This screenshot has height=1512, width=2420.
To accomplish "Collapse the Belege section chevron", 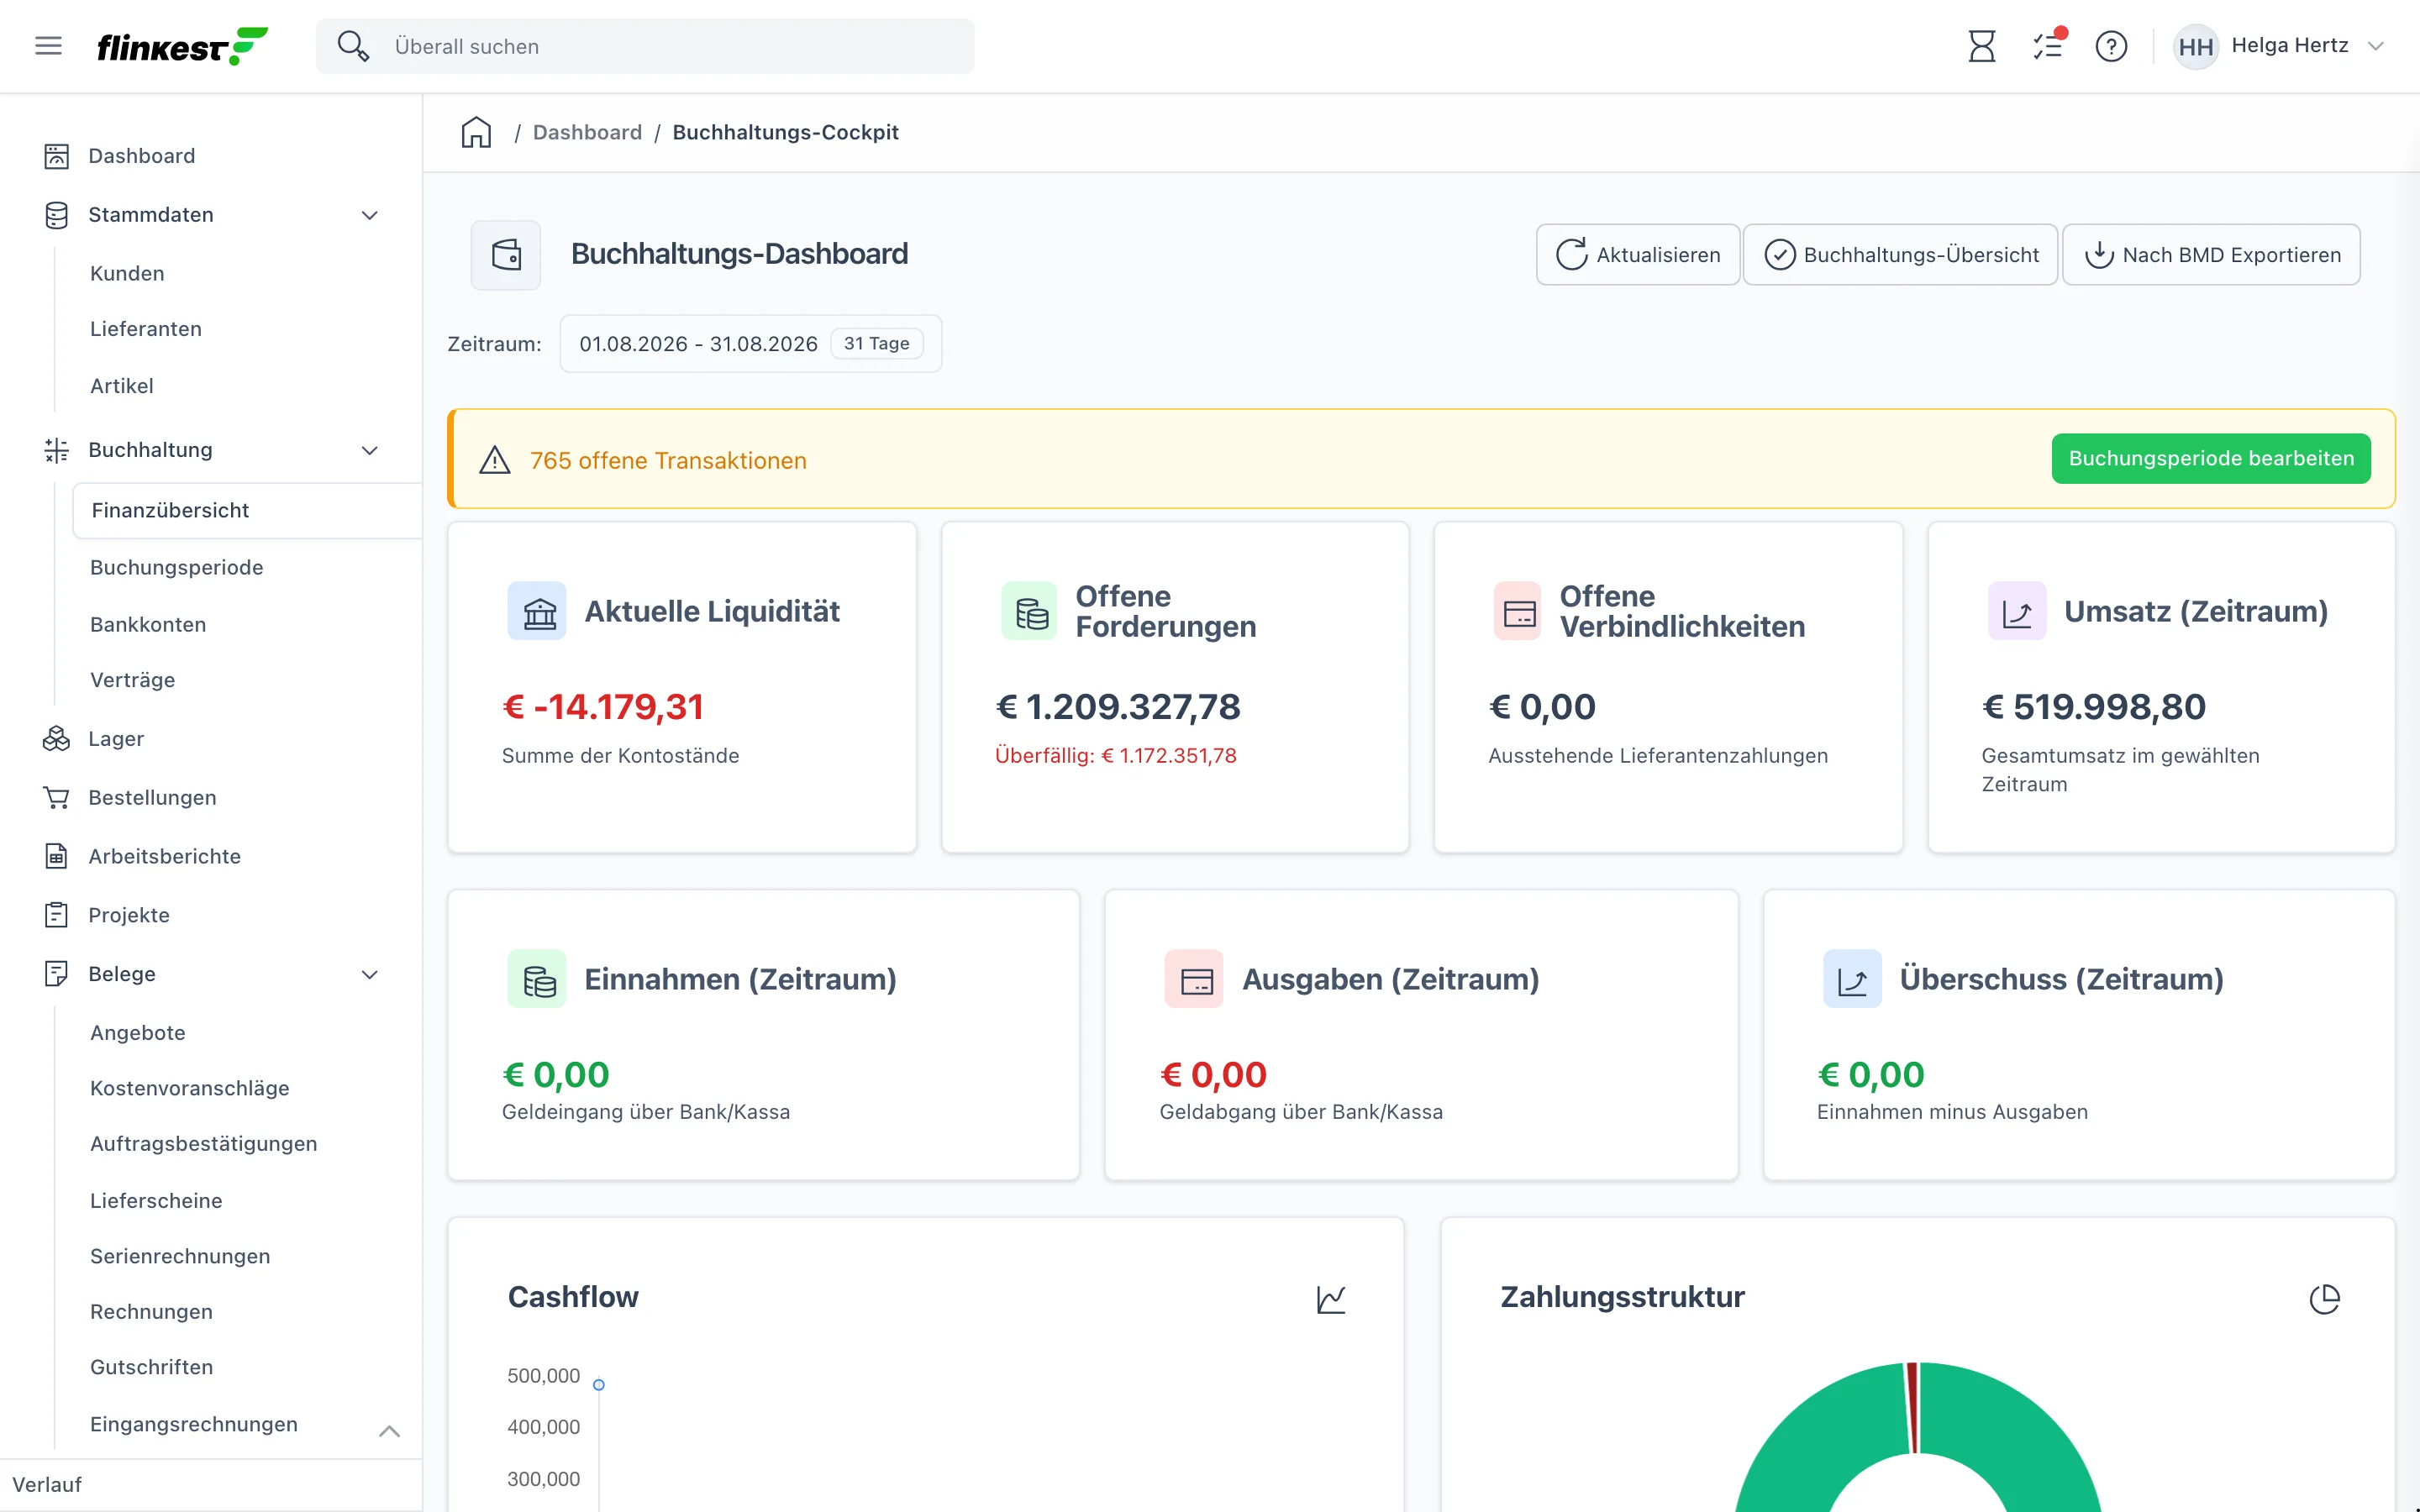I will coord(370,975).
